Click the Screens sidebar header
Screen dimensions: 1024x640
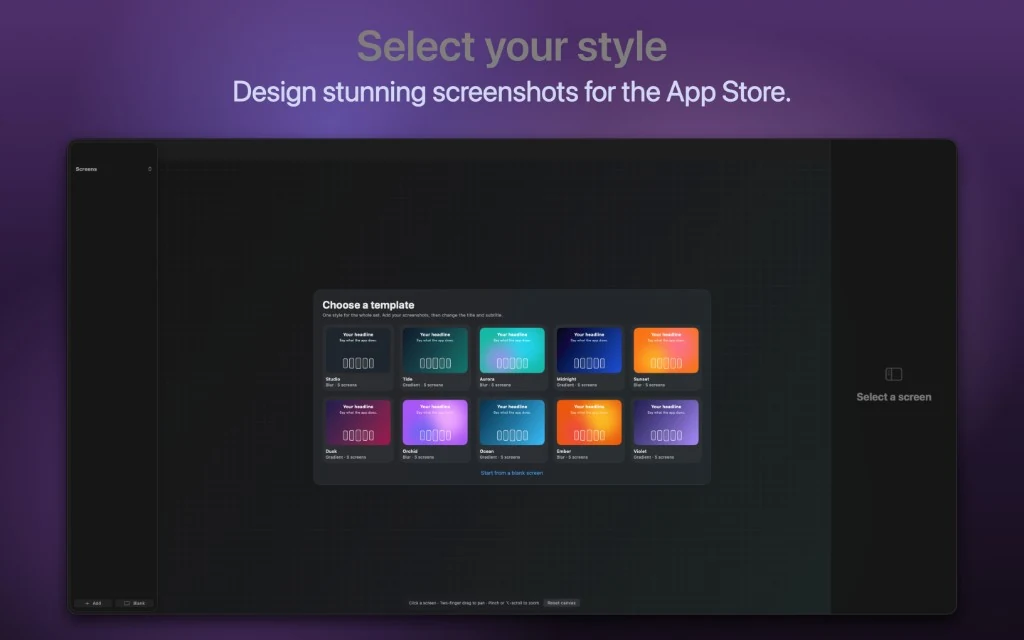pyautogui.click(x=86, y=169)
